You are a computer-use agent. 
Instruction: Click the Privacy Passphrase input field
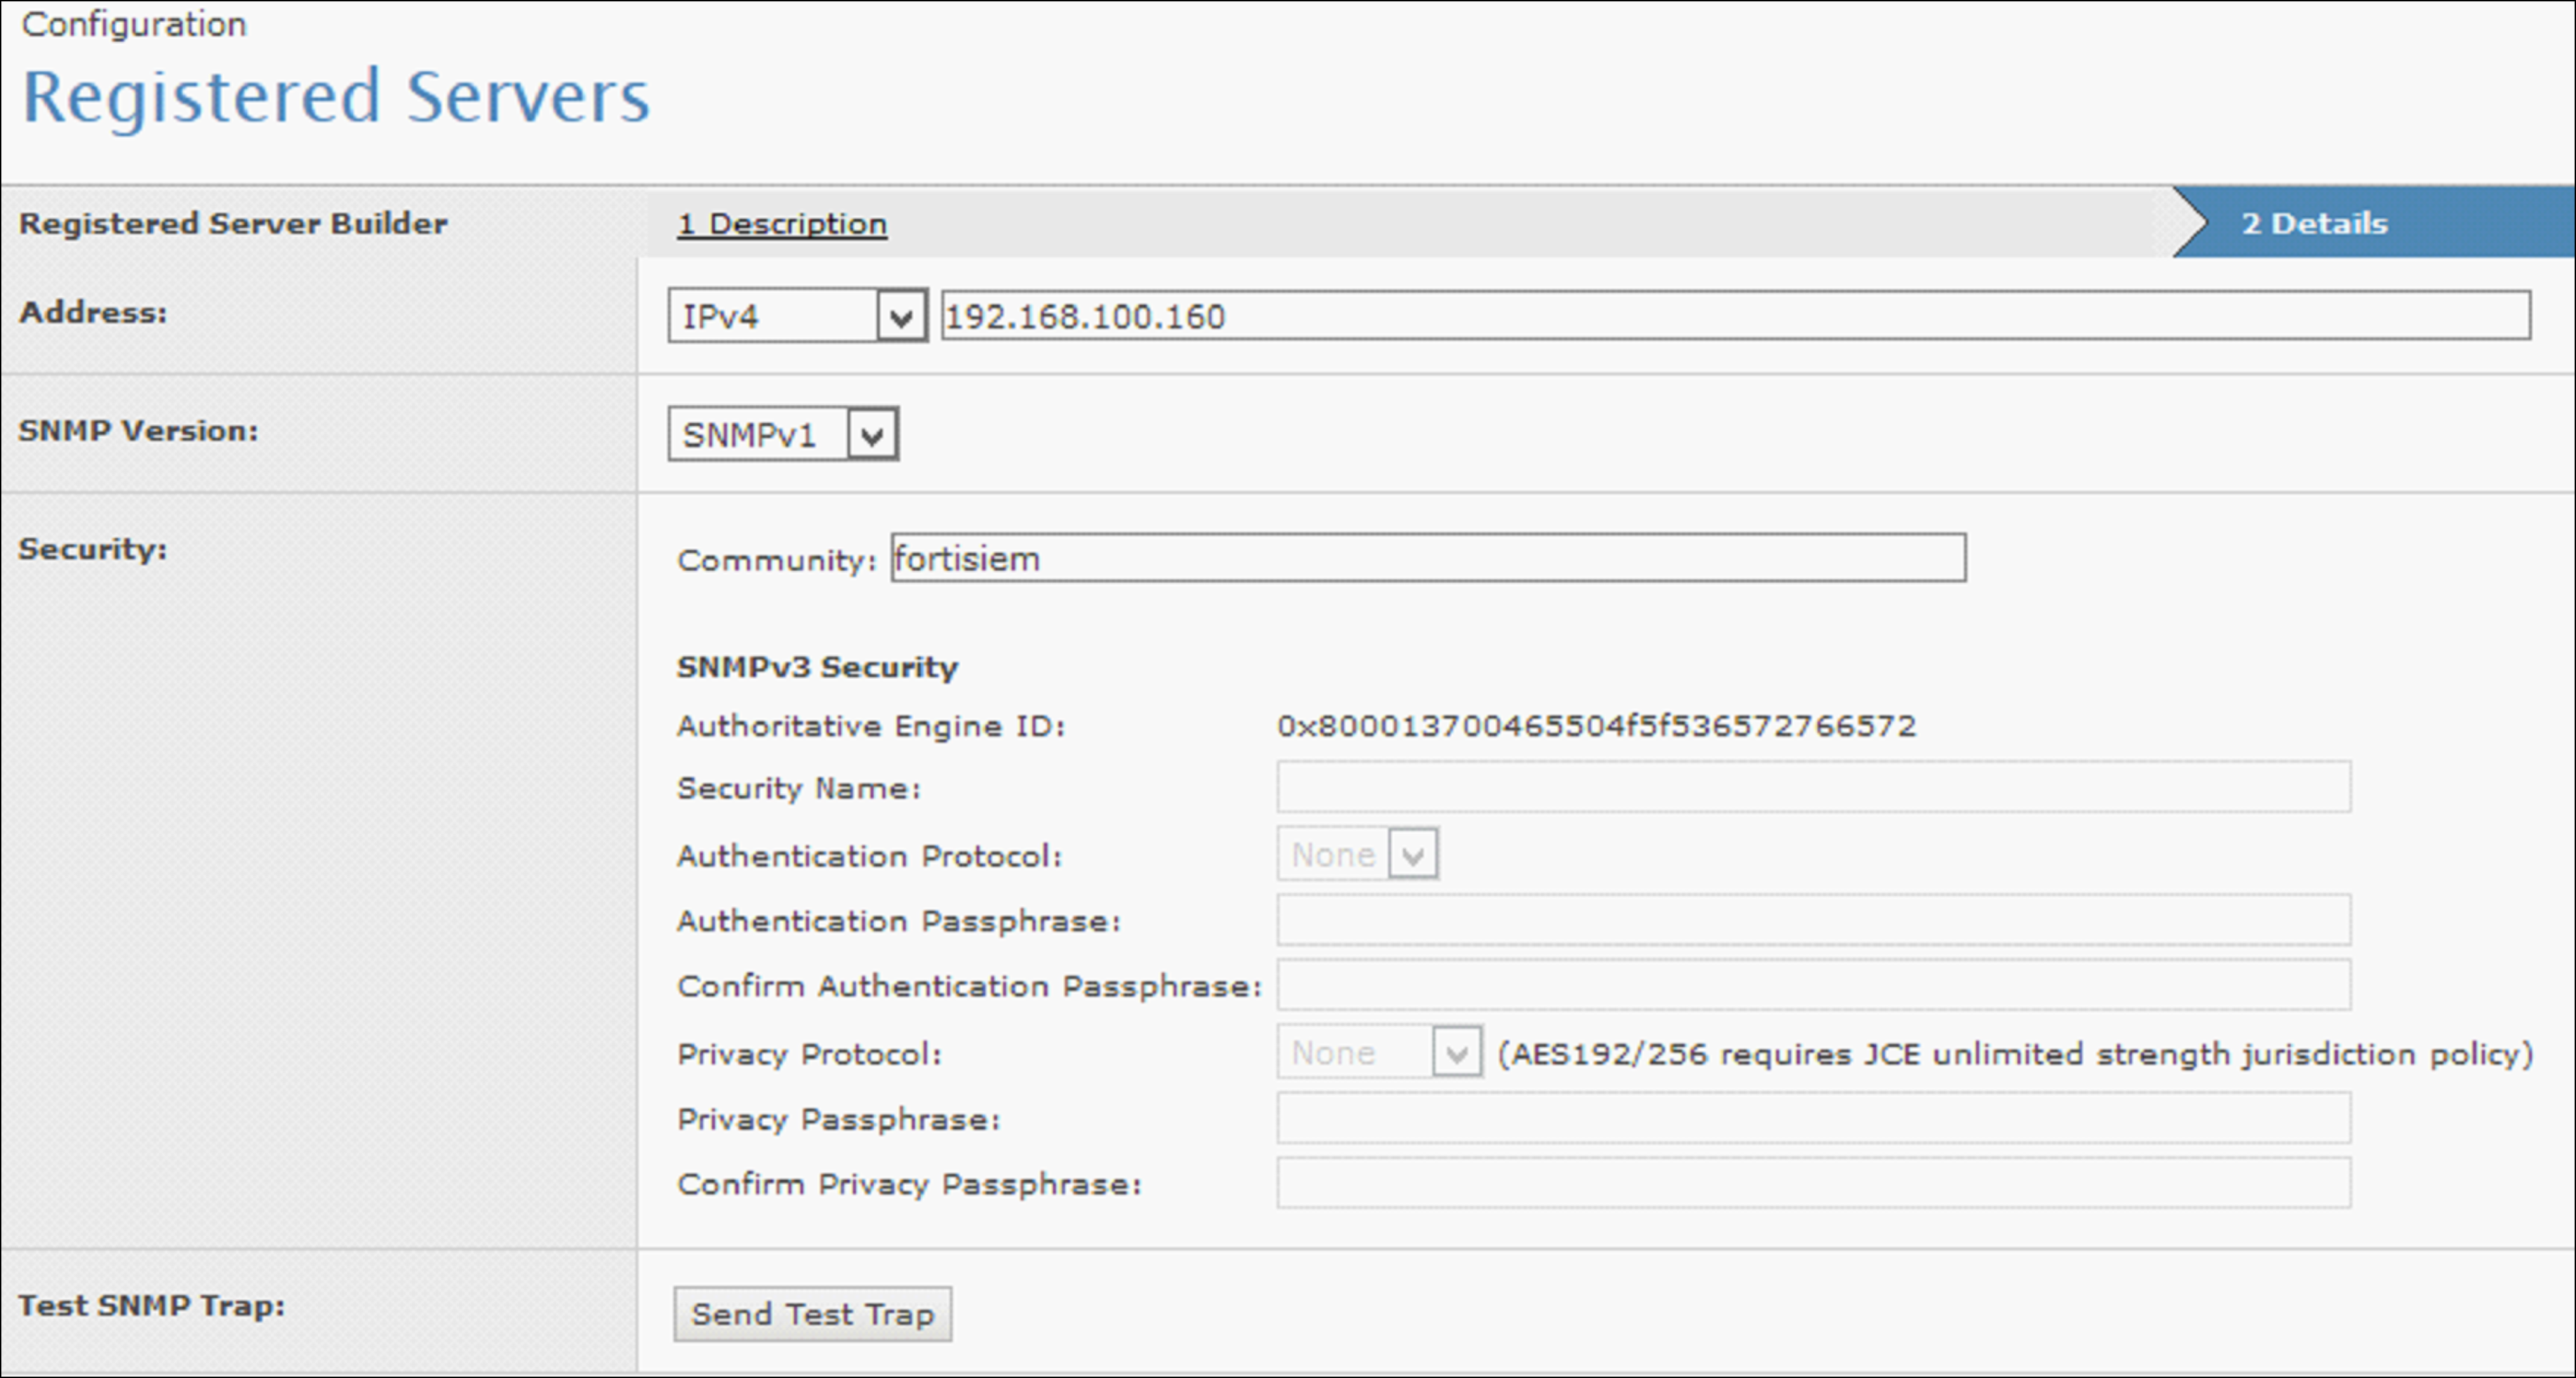1812,1119
